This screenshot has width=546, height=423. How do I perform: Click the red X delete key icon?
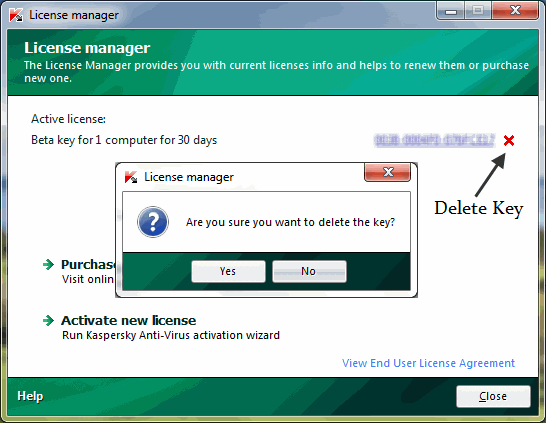click(509, 141)
